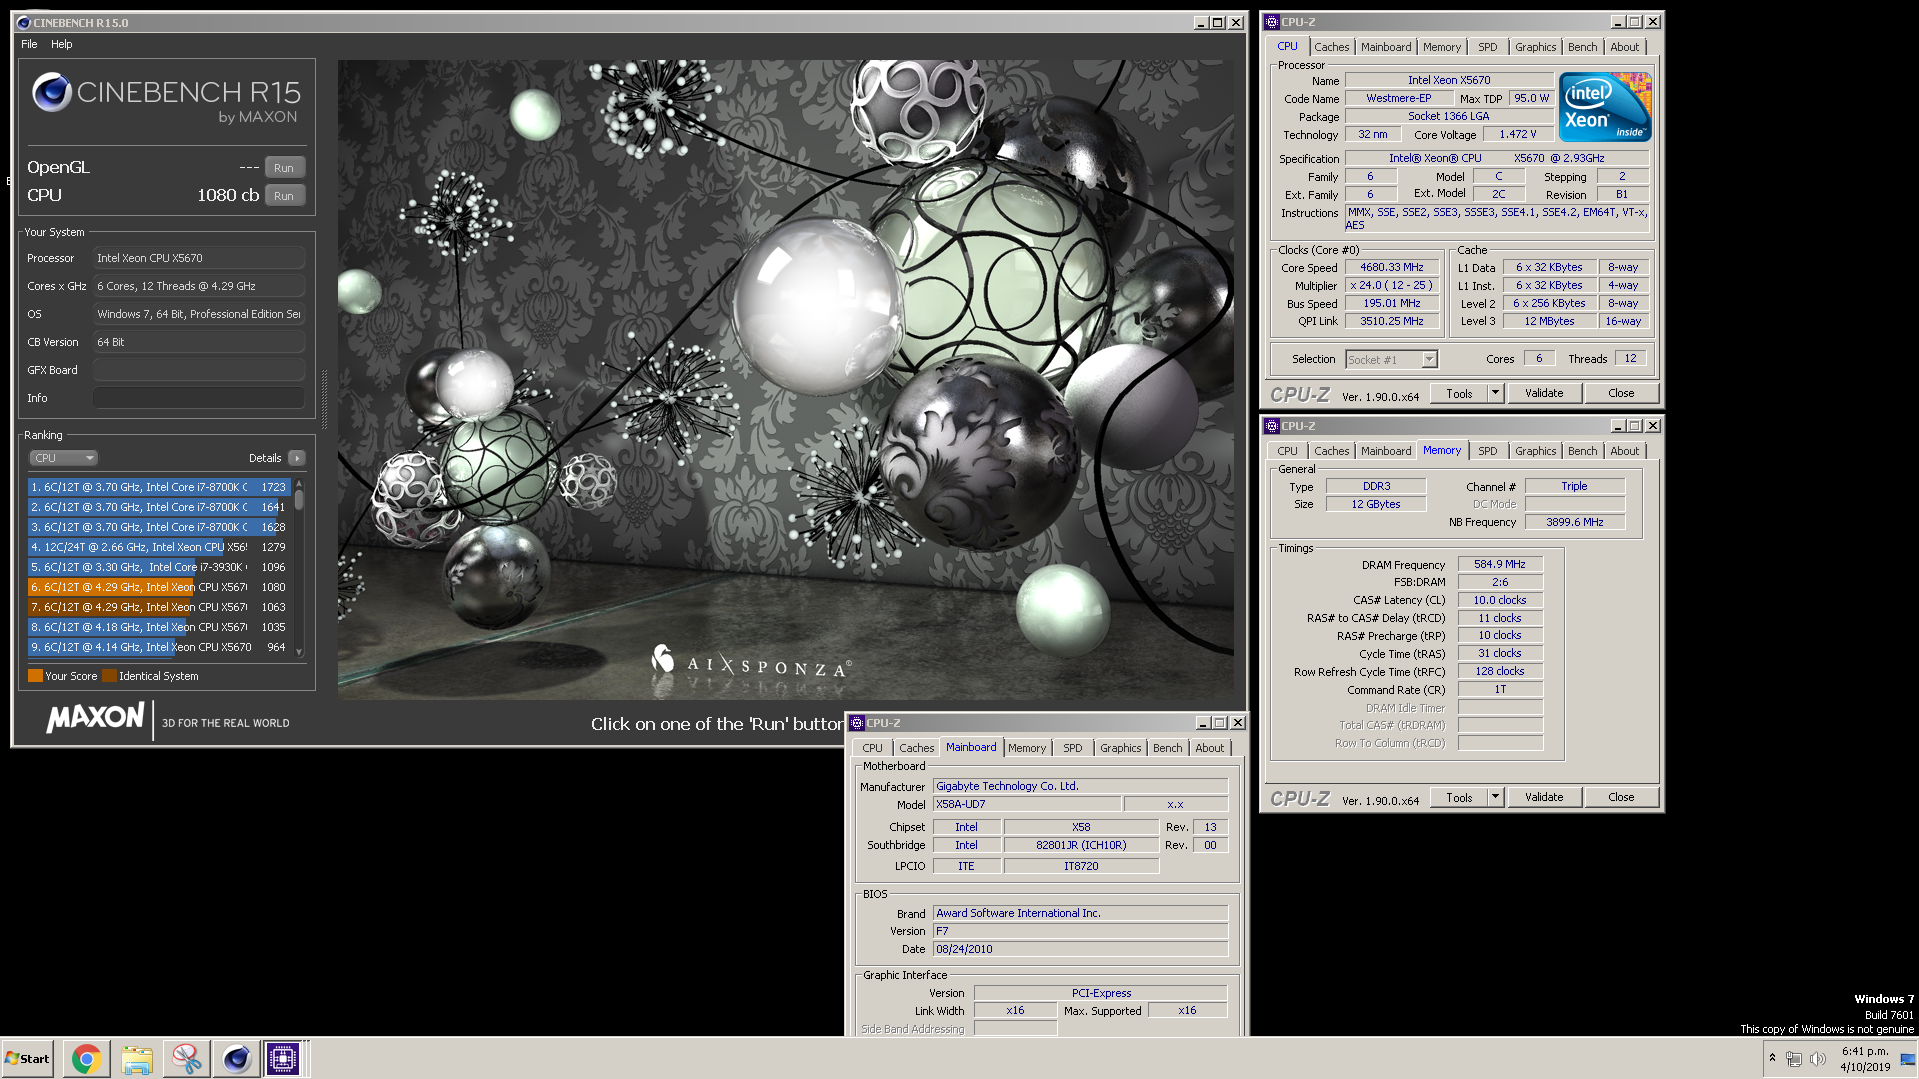Open Caches tab in top CPU-Z window
This screenshot has height=1079, width=1919.
point(1331,47)
